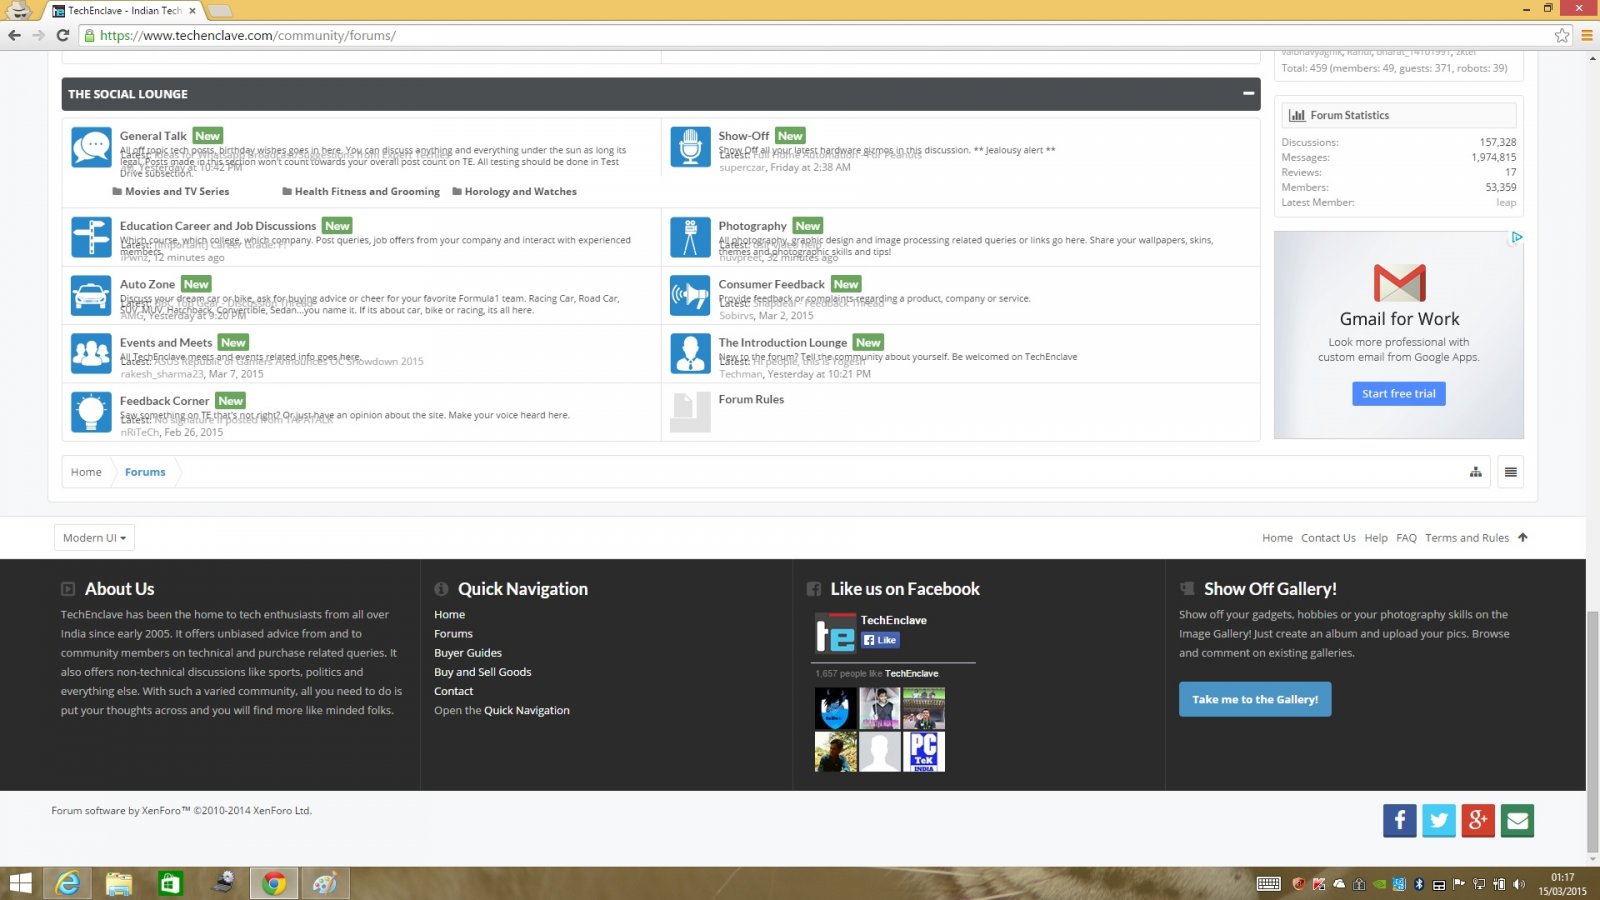
Task: Click Buy and Sell Goods link
Action: pos(483,672)
